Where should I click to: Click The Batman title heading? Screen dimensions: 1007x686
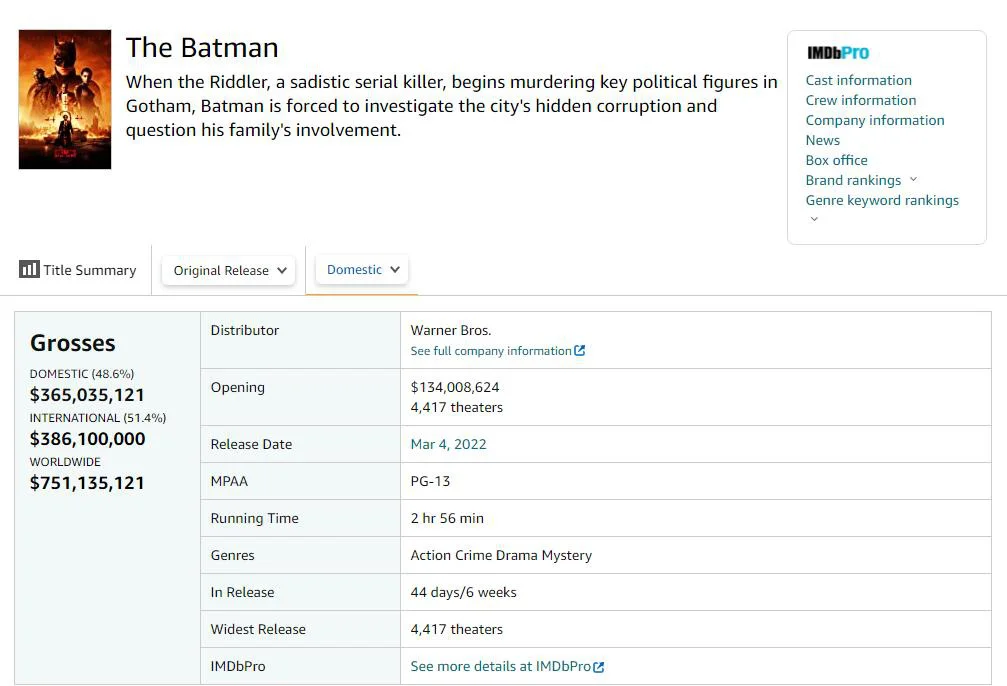(x=202, y=47)
